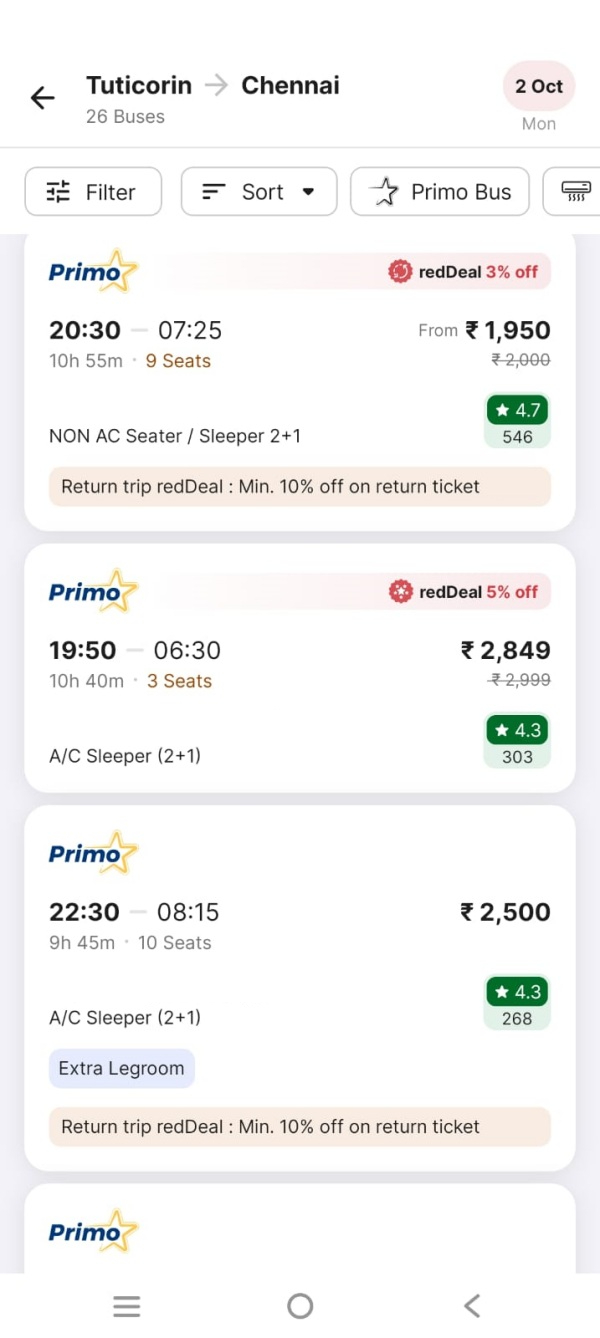The image size is (600, 1338).
Task: Tap the redDeal 5% off badge
Action: 465,590
